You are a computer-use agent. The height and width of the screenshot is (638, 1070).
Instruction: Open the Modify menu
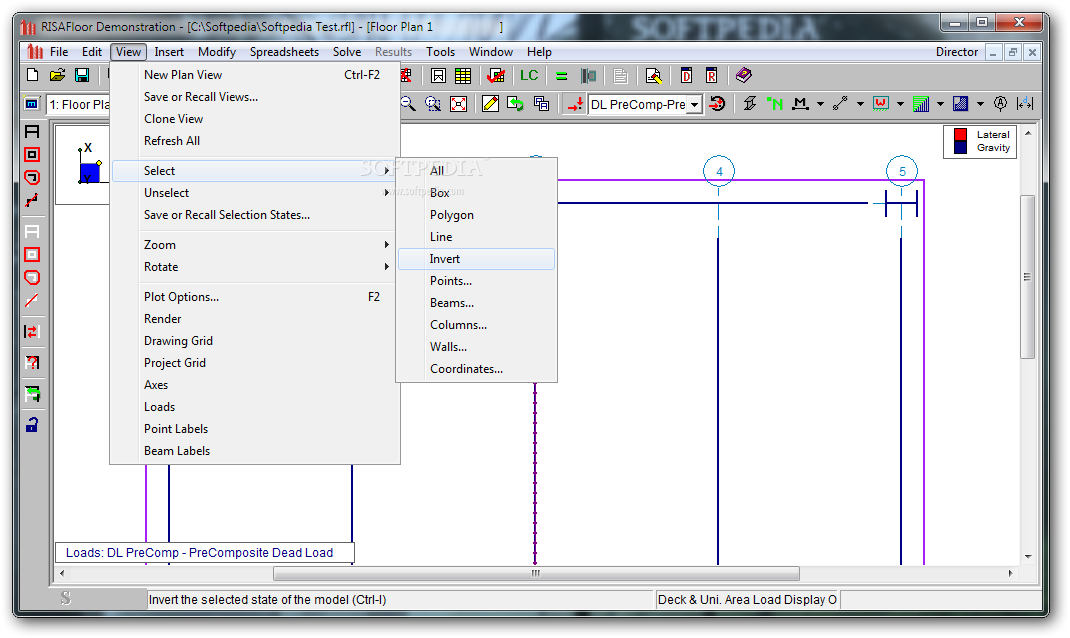(216, 52)
